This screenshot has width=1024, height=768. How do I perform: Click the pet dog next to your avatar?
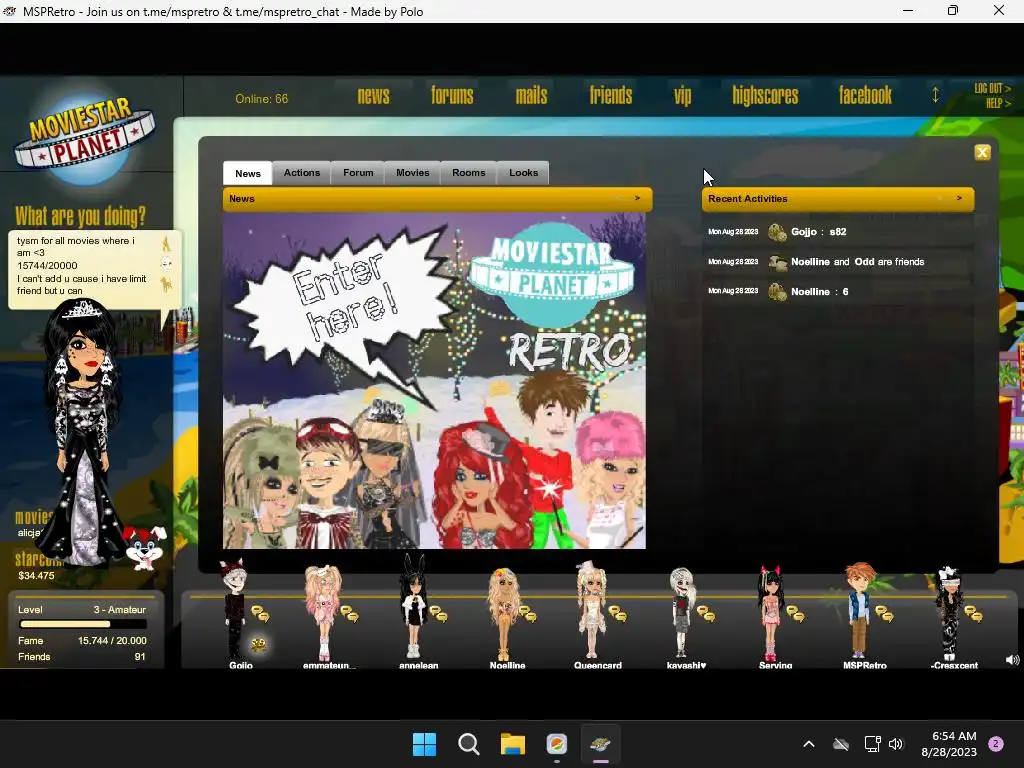[x=145, y=548]
